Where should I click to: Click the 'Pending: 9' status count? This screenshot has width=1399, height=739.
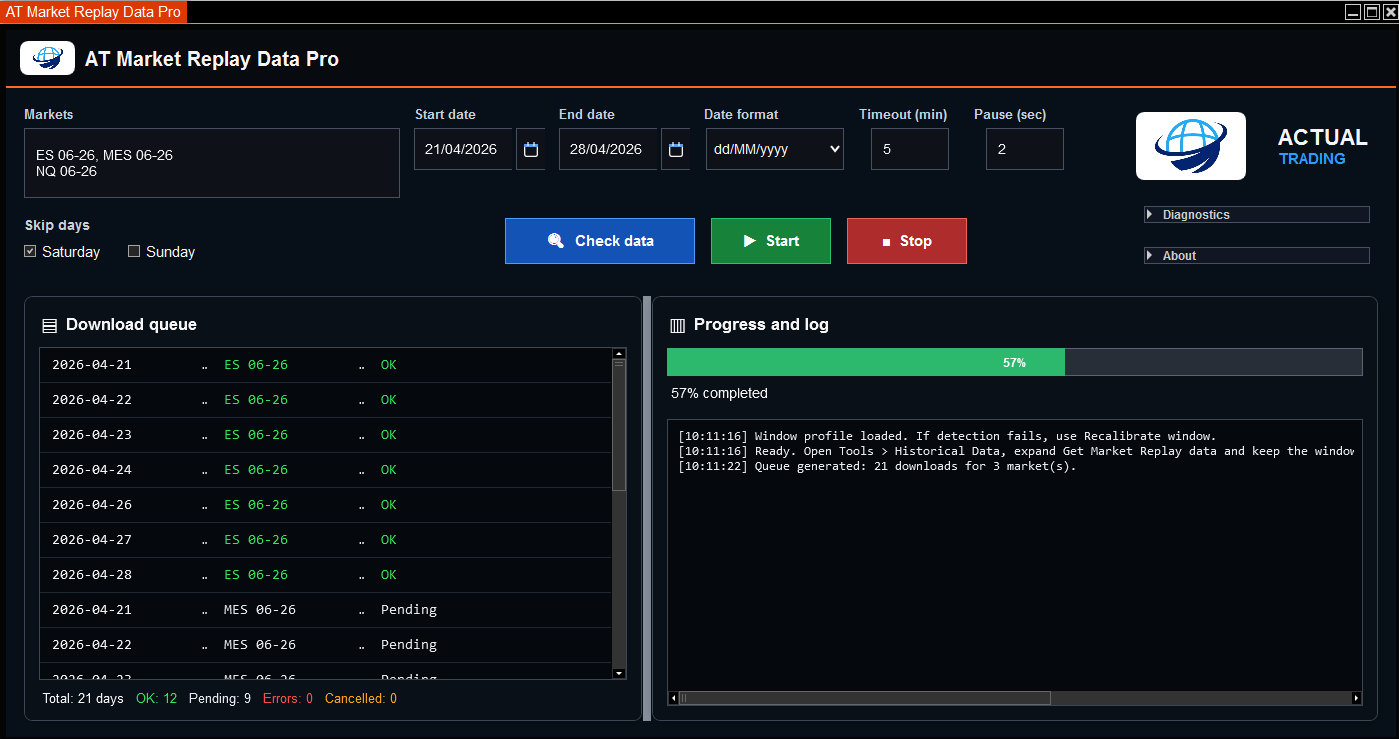(220, 698)
